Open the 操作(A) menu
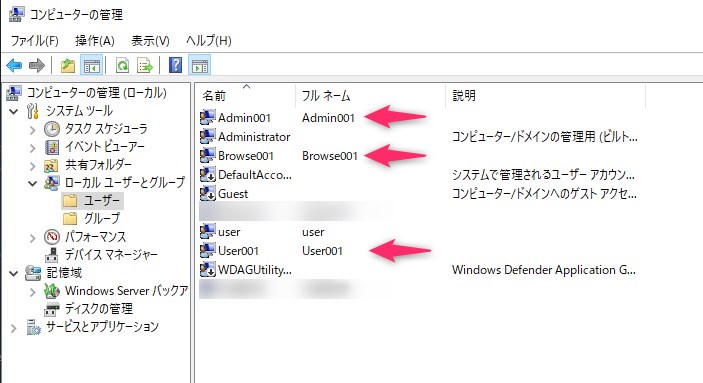This screenshot has height=383, width=703. [95, 41]
